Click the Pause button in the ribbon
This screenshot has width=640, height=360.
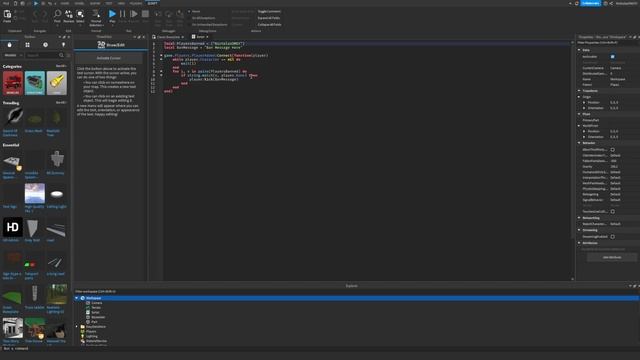click(122, 14)
